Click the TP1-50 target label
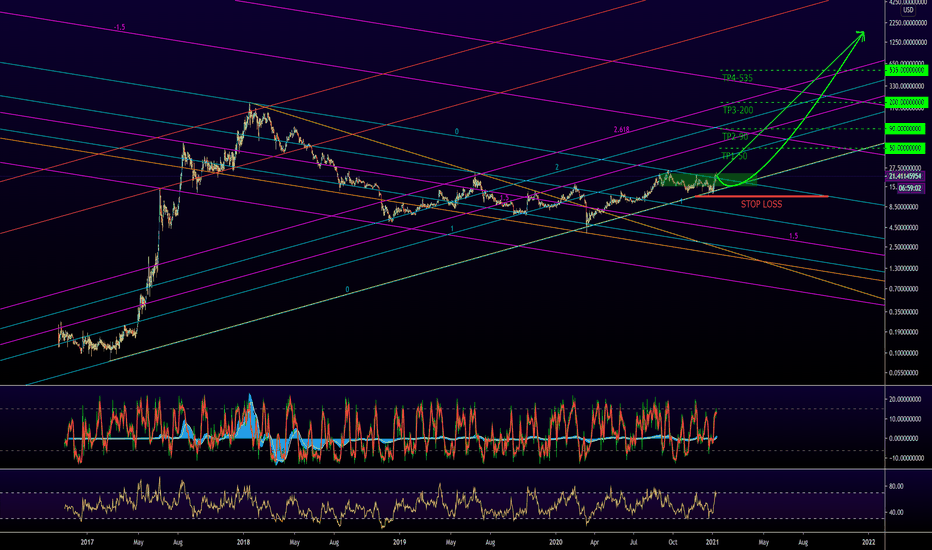This screenshot has width=932, height=550. [x=734, y=156]
